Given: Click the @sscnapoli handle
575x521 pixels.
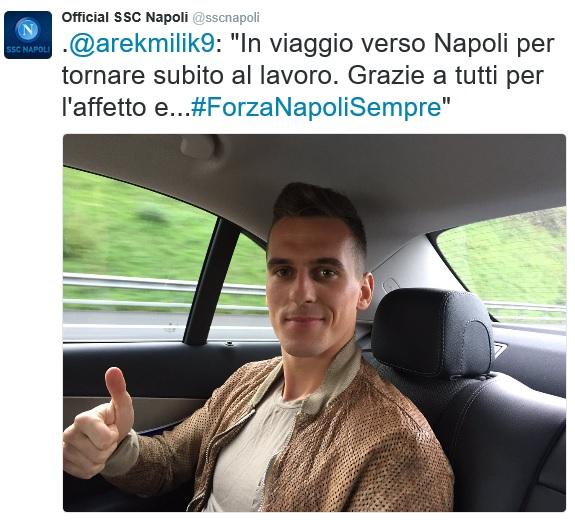Looking at the screenshot, I should coord(226,18).
